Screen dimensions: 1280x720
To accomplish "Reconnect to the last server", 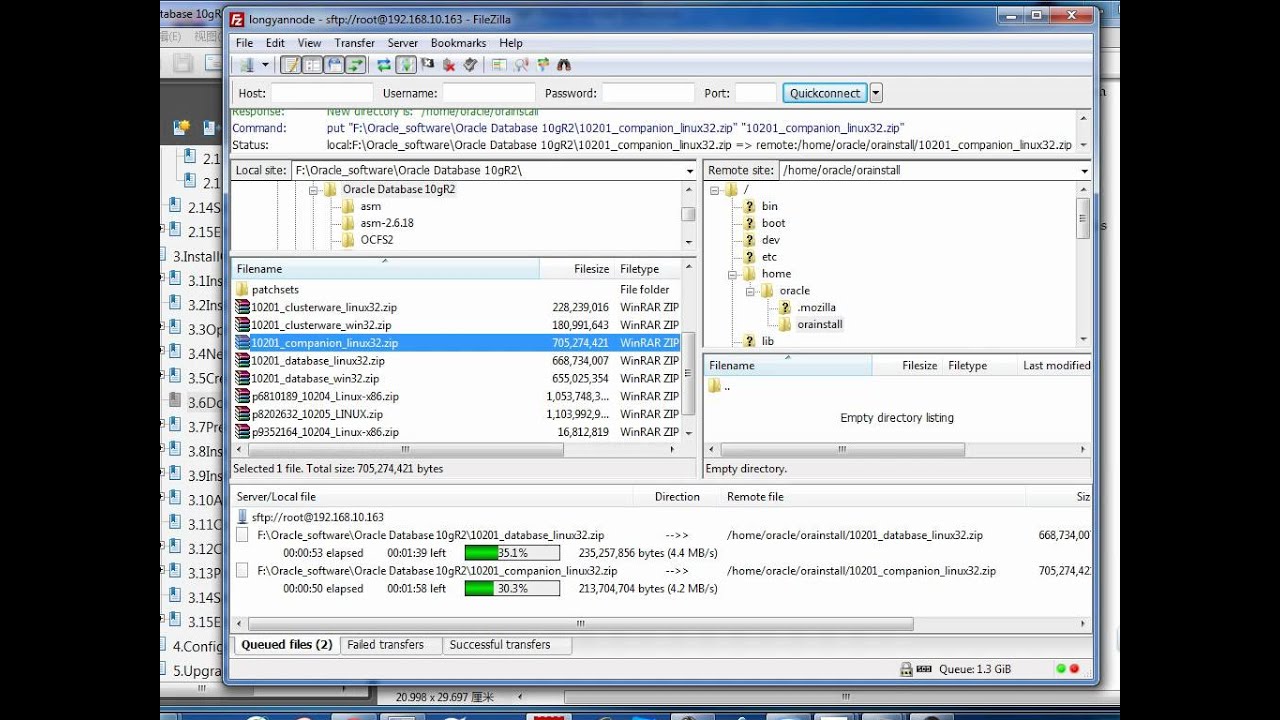I will click(x=471, y=65).
